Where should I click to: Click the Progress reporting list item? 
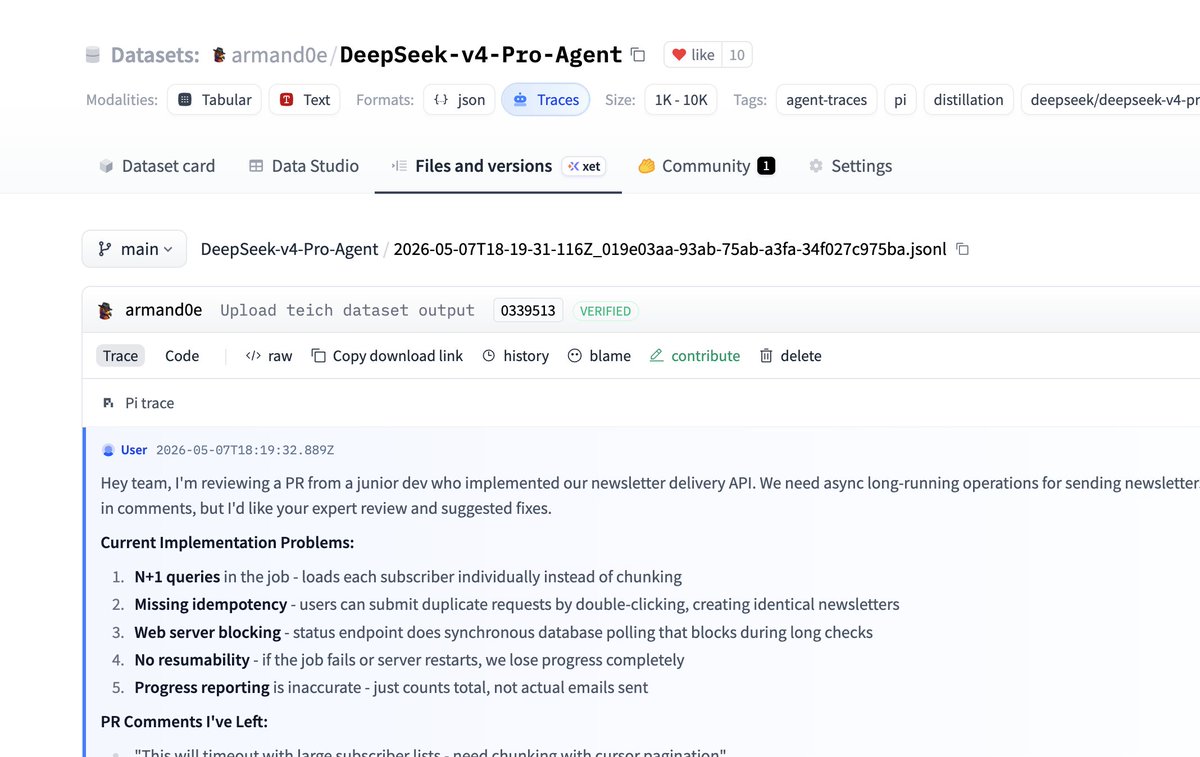tap(391, 687)
